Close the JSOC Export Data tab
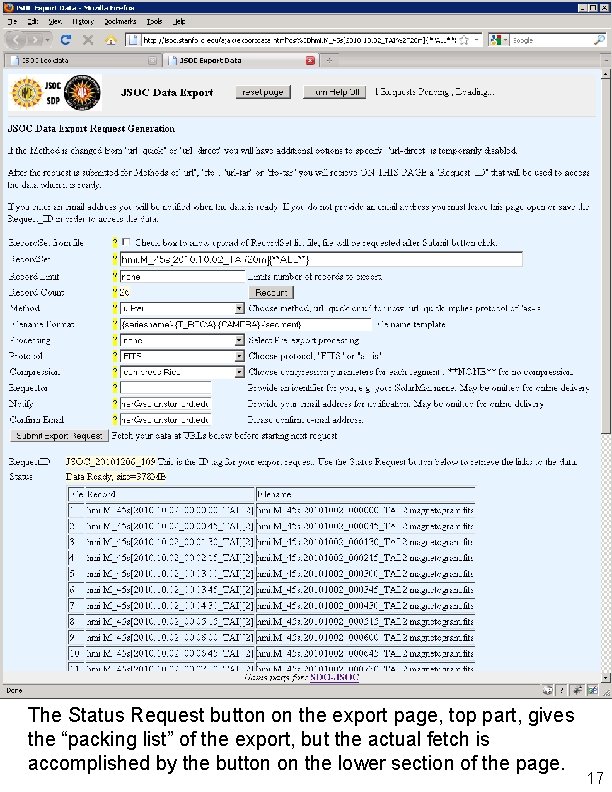The image size is (612, 792). [310, 61]
